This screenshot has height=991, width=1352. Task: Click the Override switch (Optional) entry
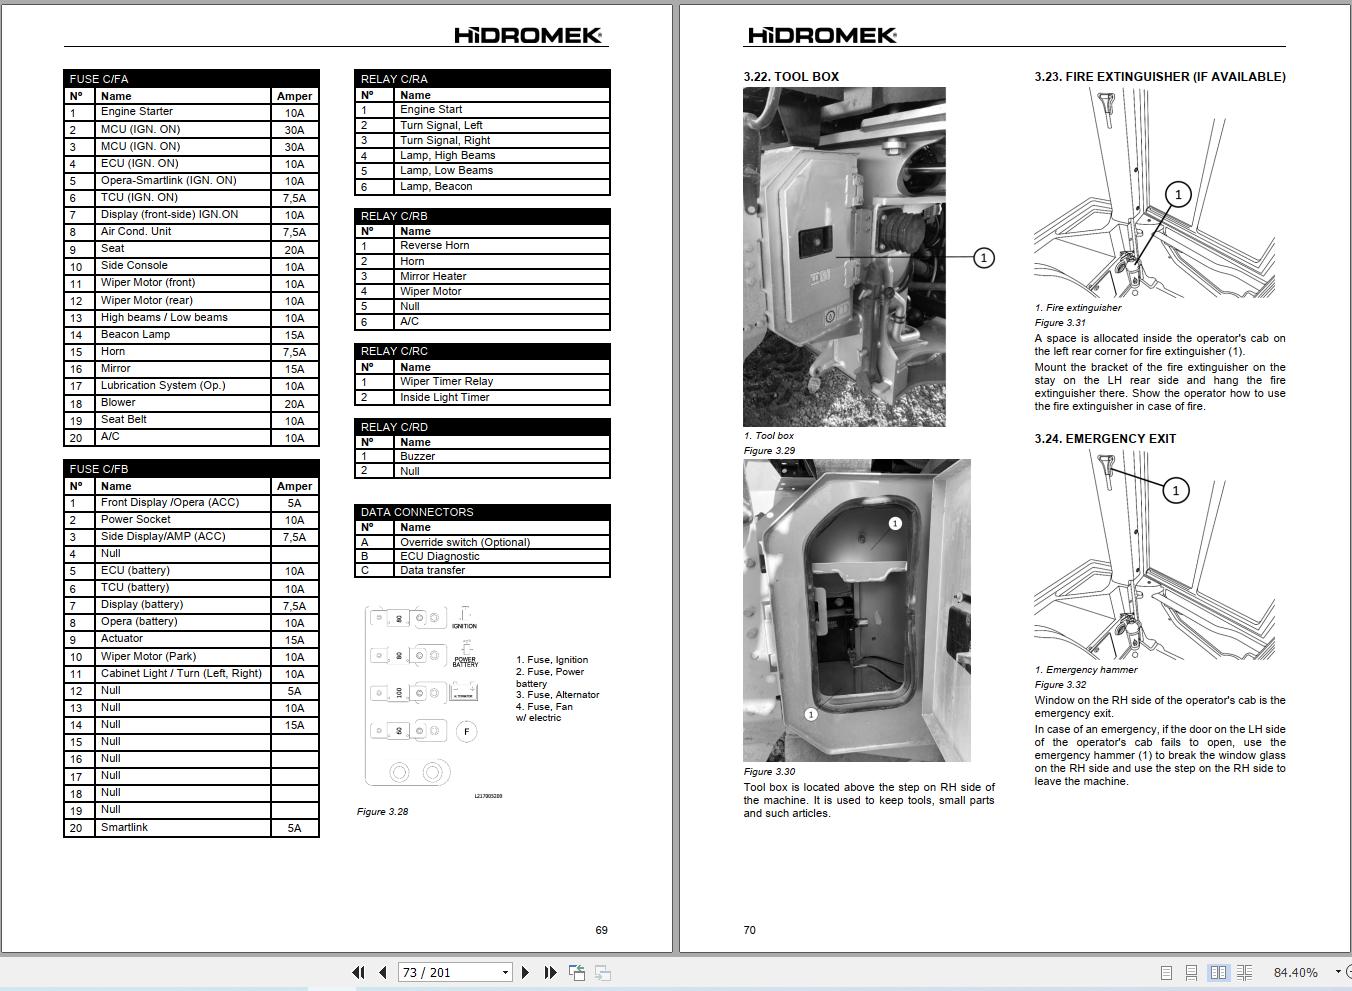coord(465,542)
